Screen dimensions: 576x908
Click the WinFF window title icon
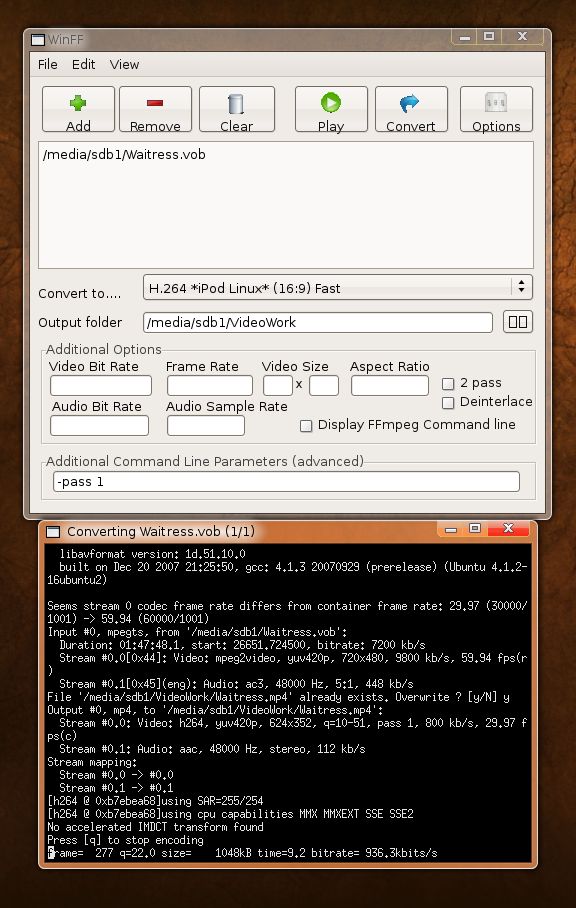coord(38,40)
